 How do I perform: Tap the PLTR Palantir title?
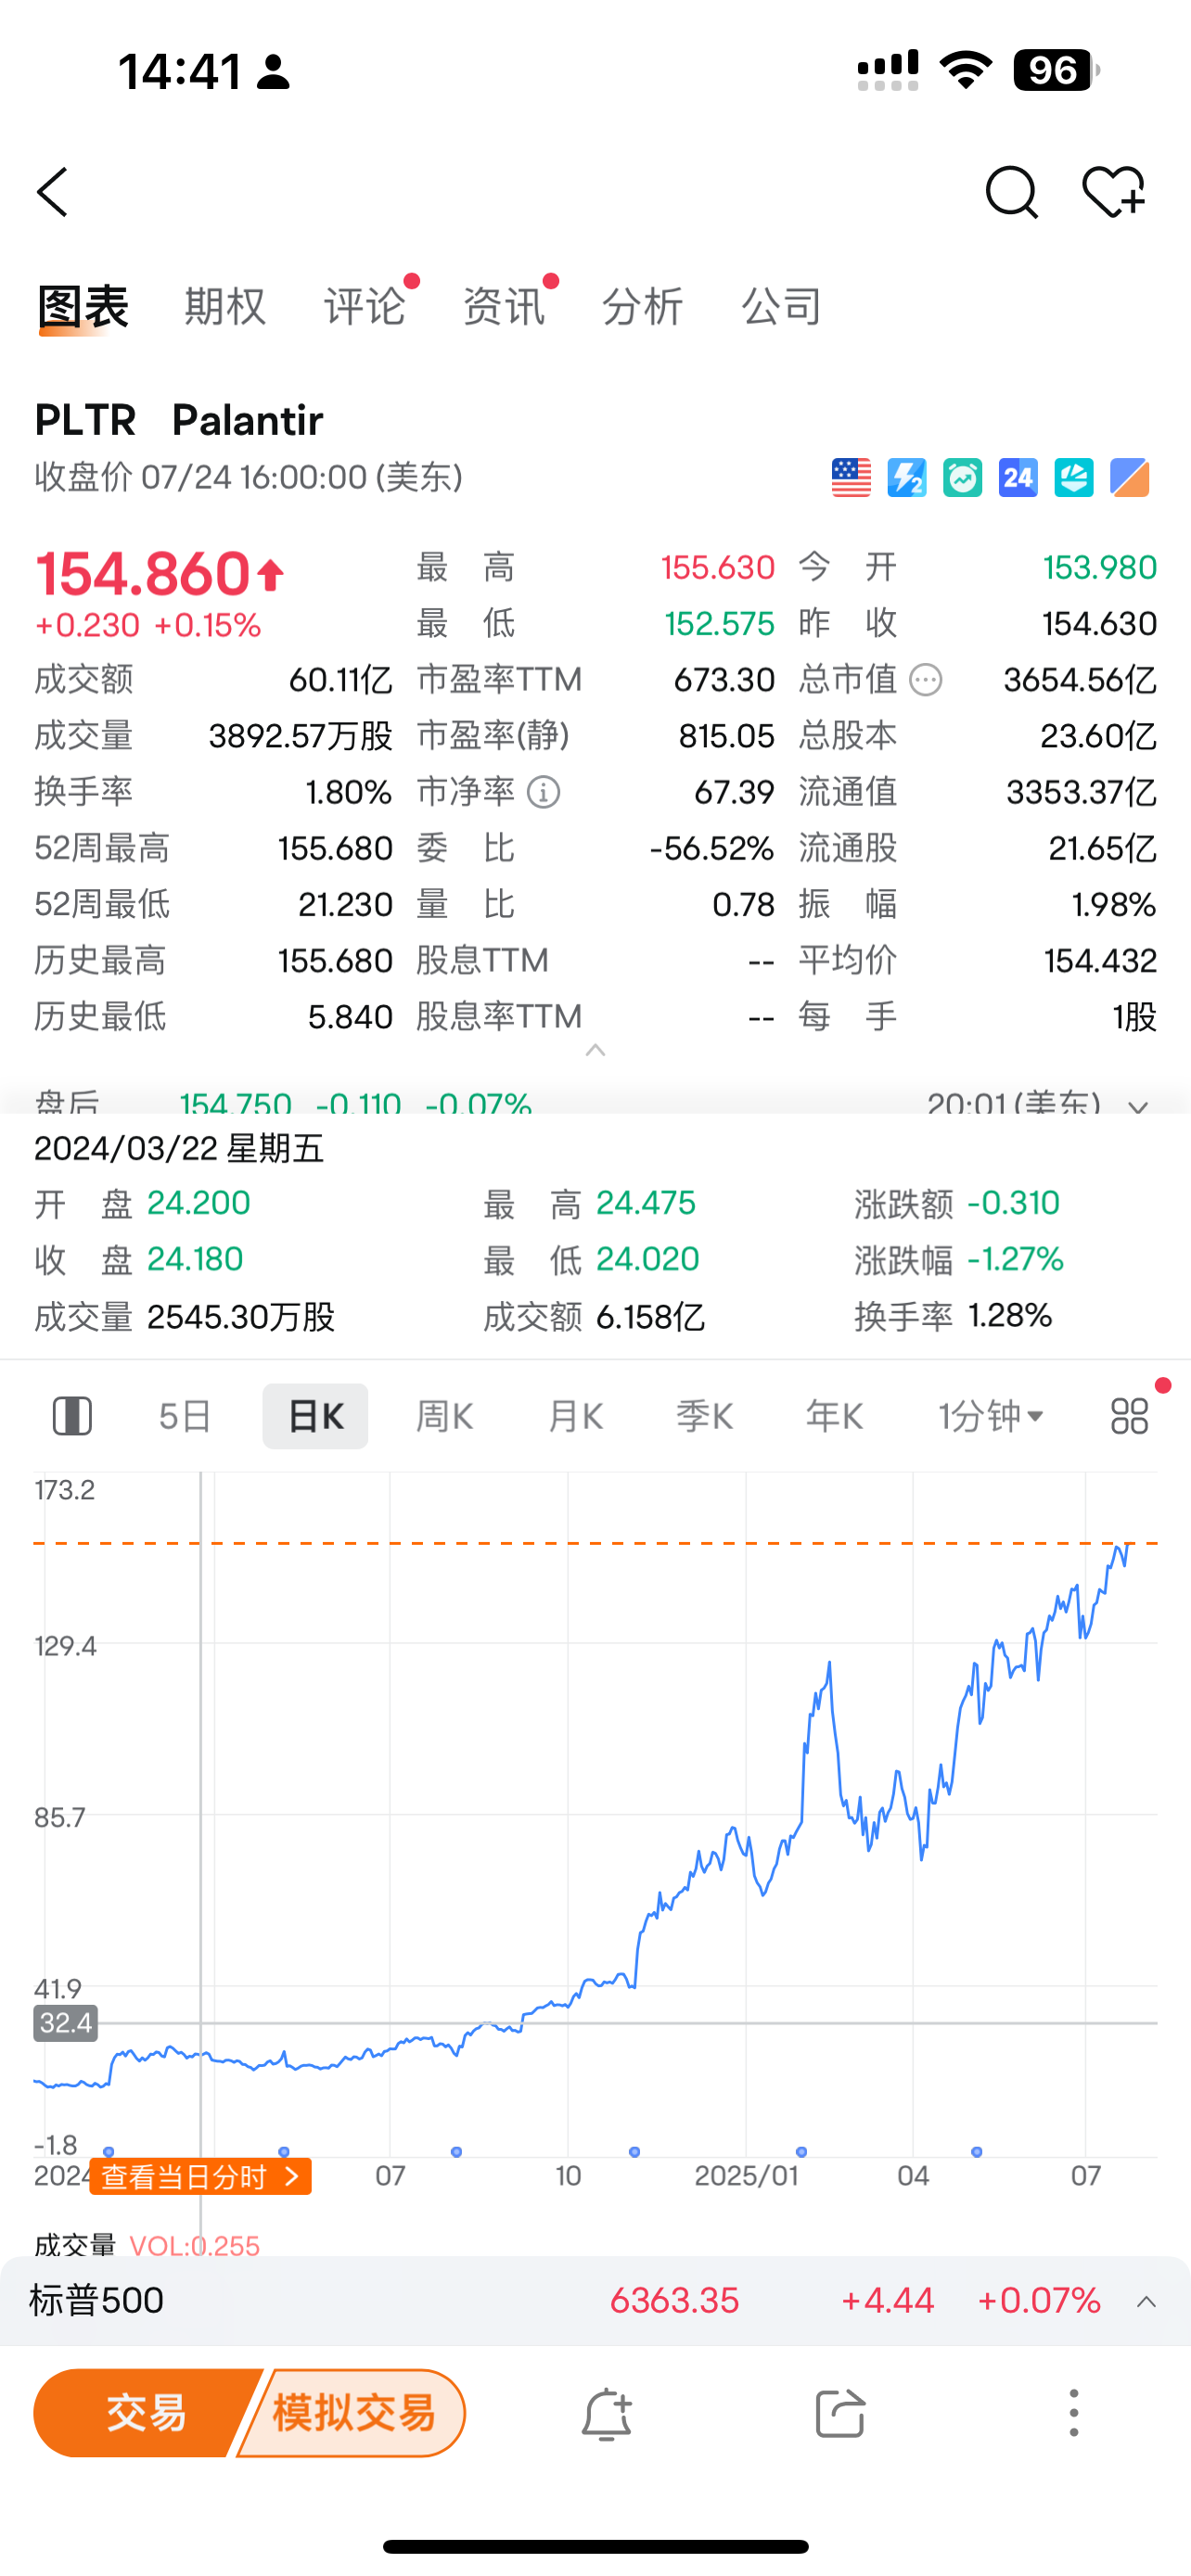tap(179, 420)
